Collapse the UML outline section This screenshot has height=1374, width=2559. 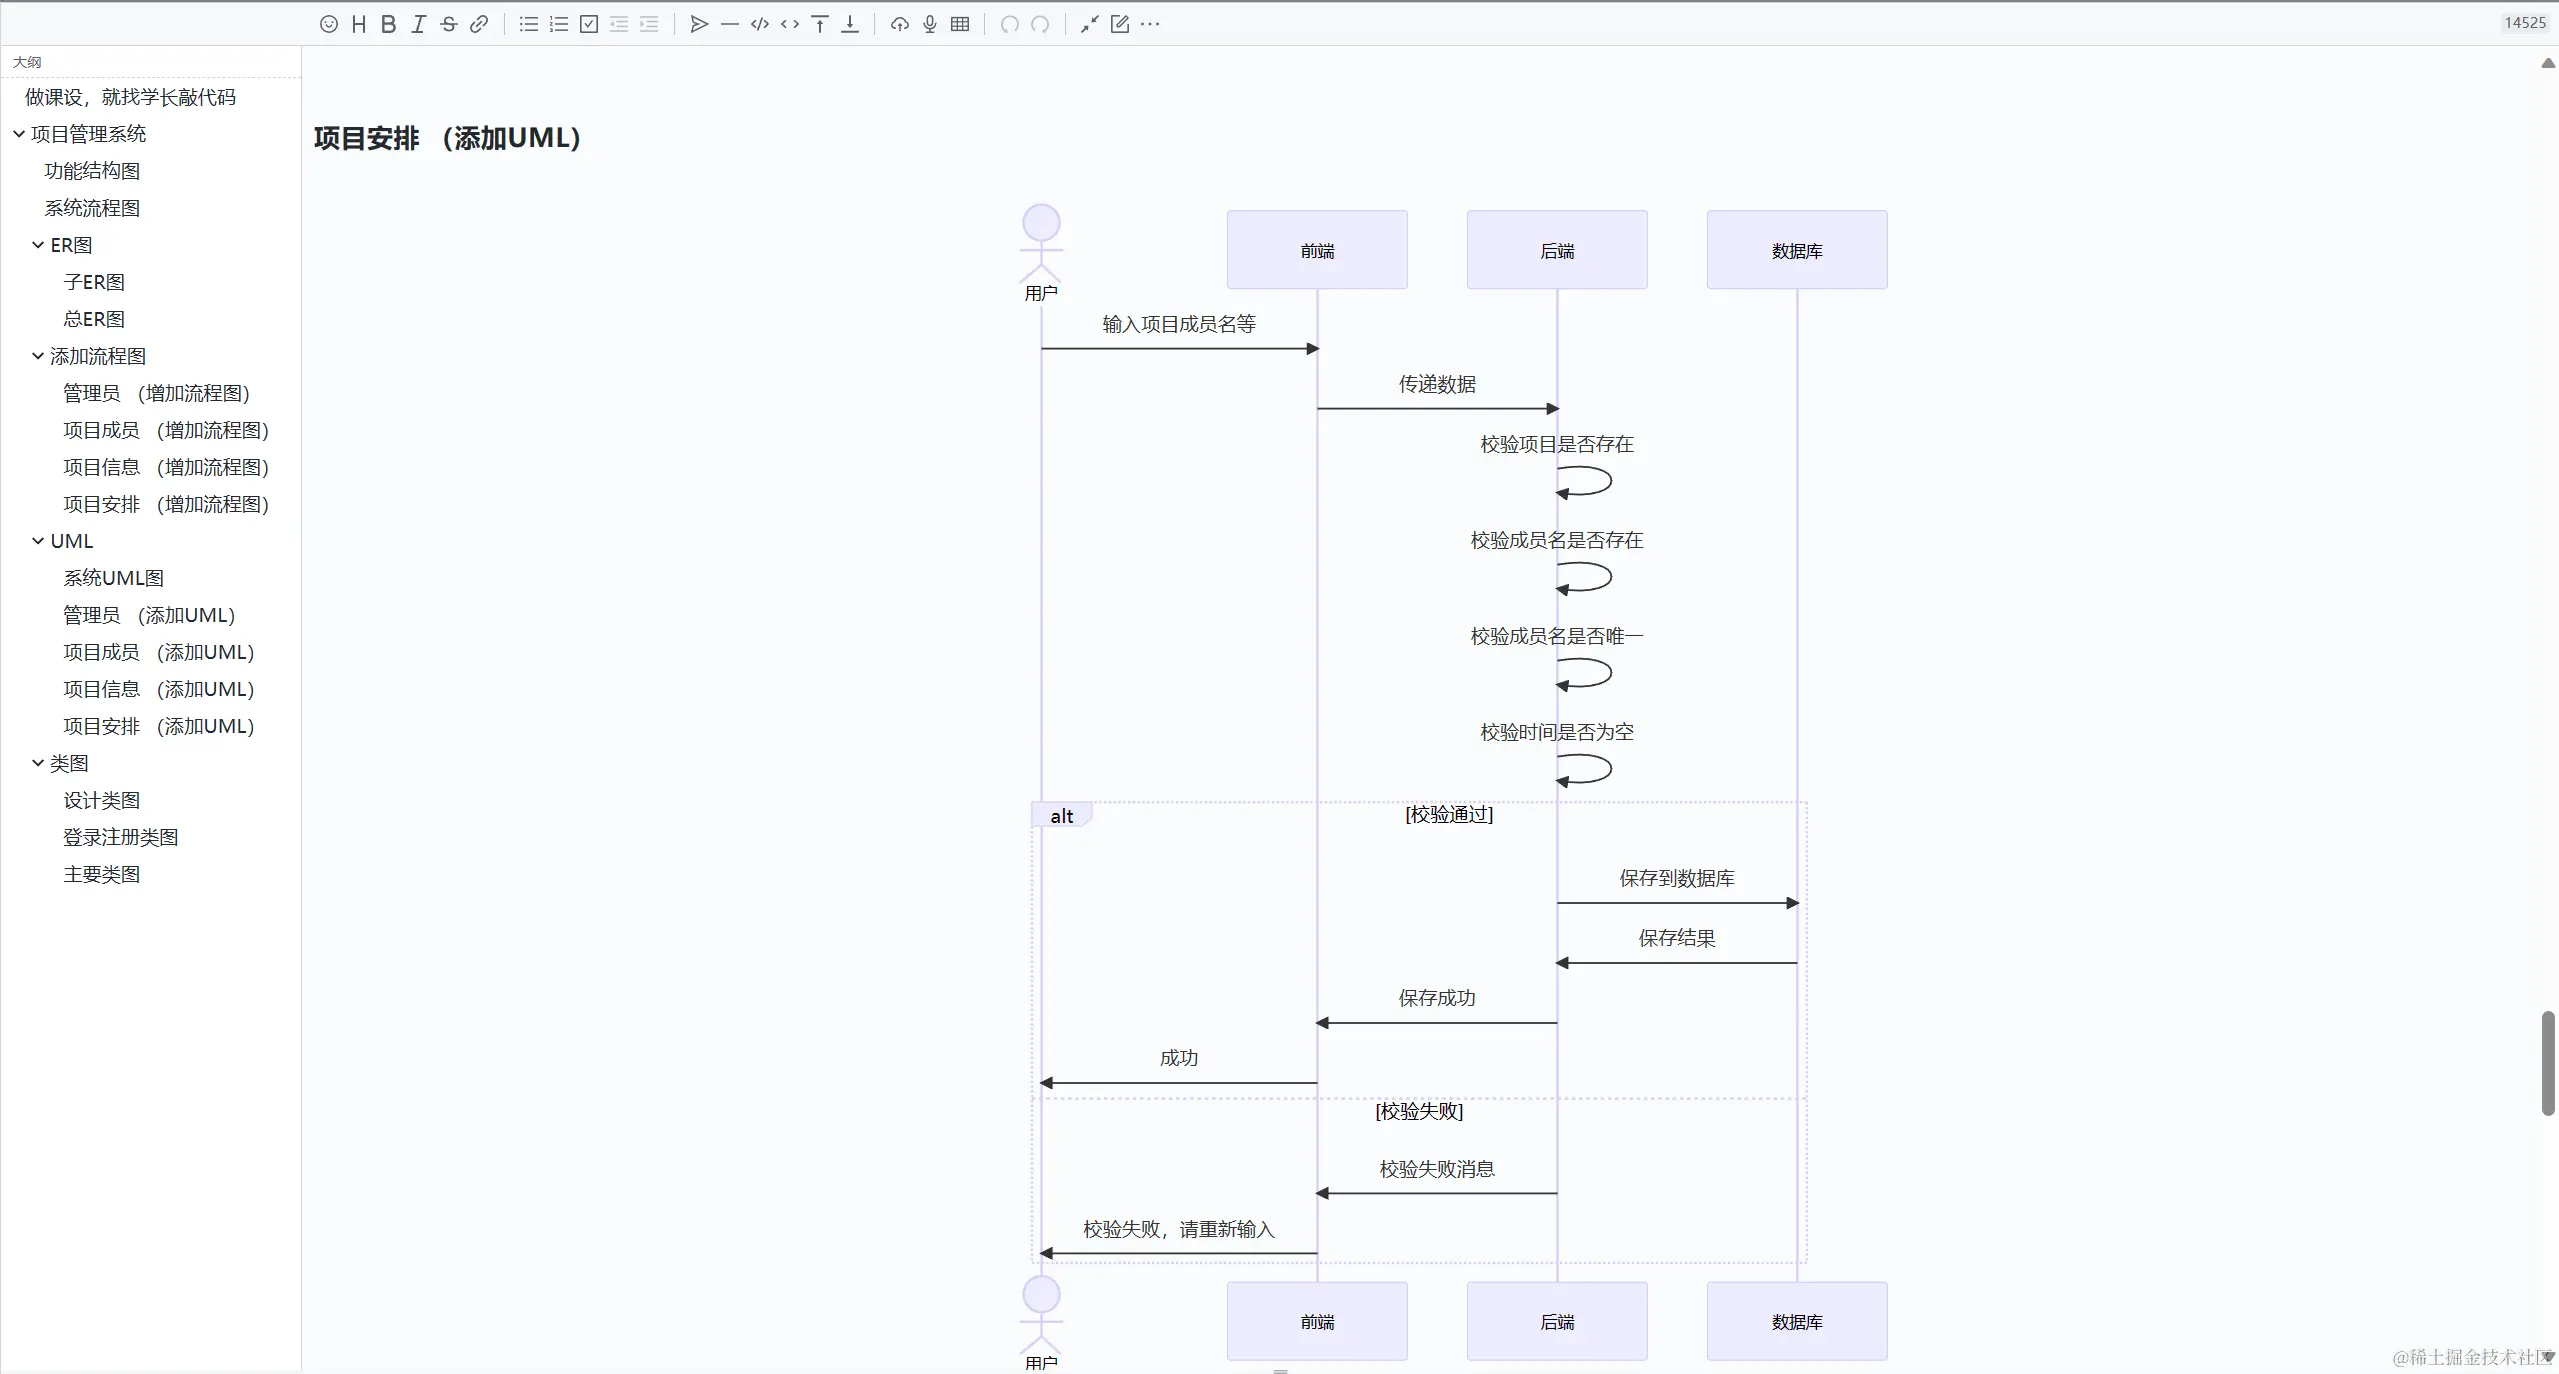pos(38,541)
